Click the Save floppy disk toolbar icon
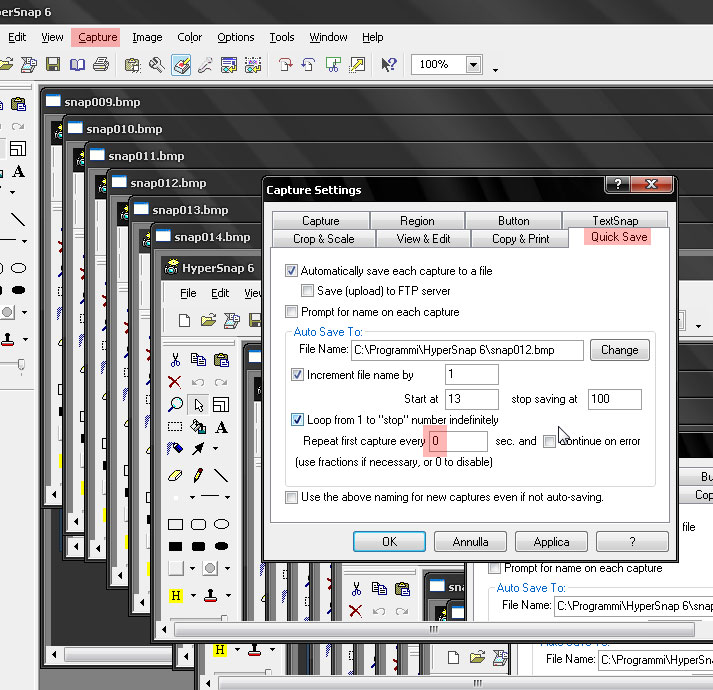Screen dimensions: 713x690 pyautogui.click(x=53, y=65)
